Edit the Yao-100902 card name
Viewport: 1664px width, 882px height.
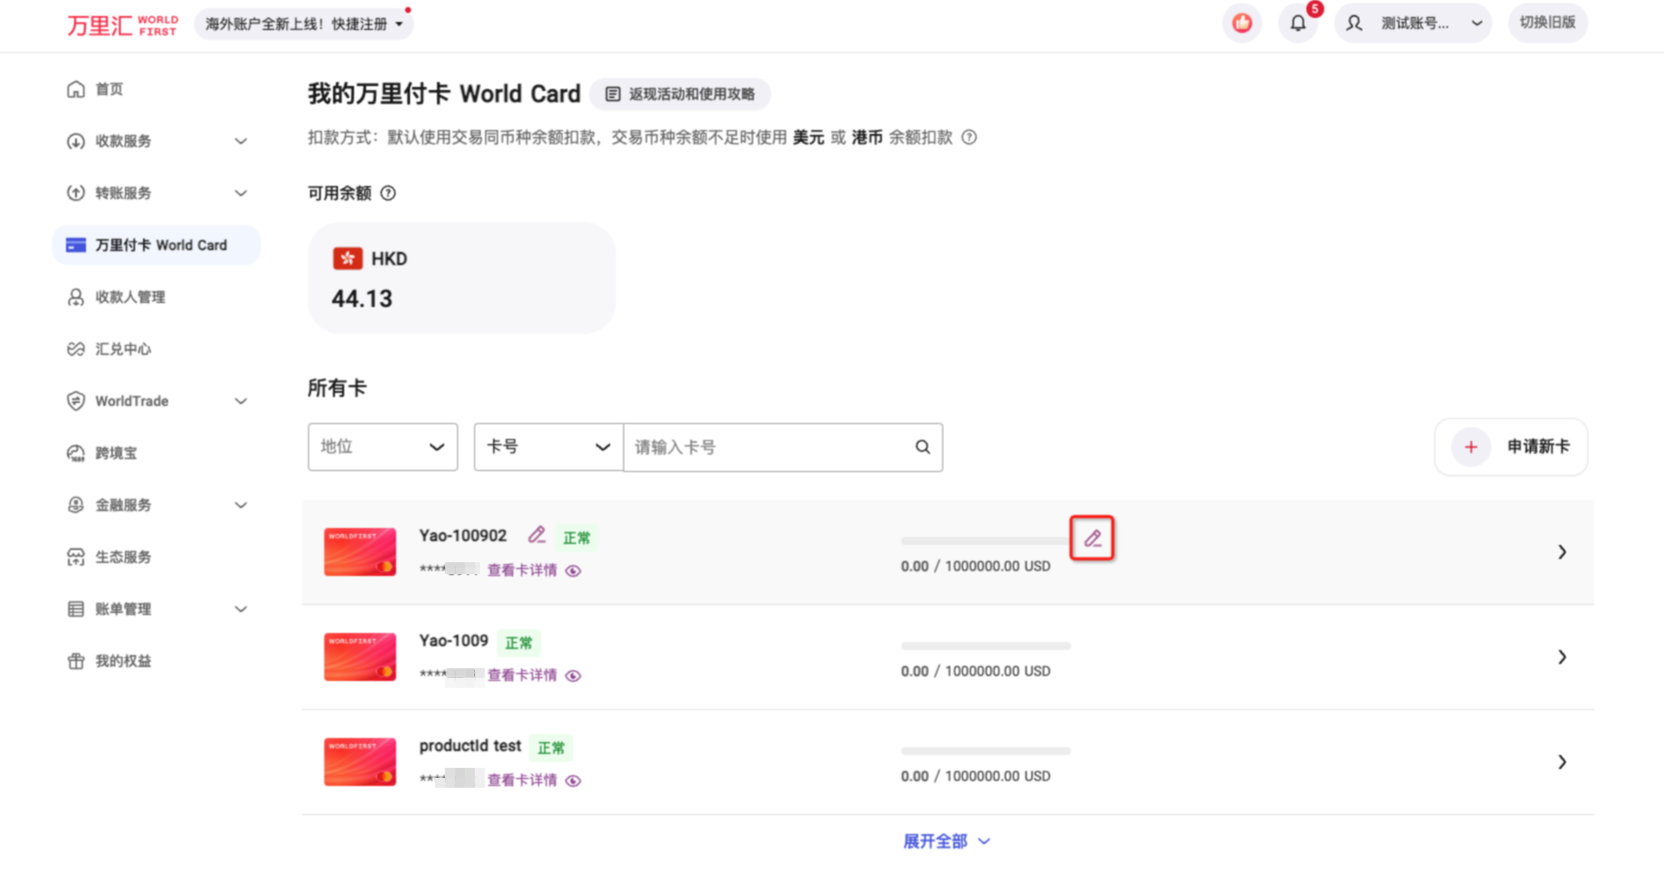click(537, 535)
